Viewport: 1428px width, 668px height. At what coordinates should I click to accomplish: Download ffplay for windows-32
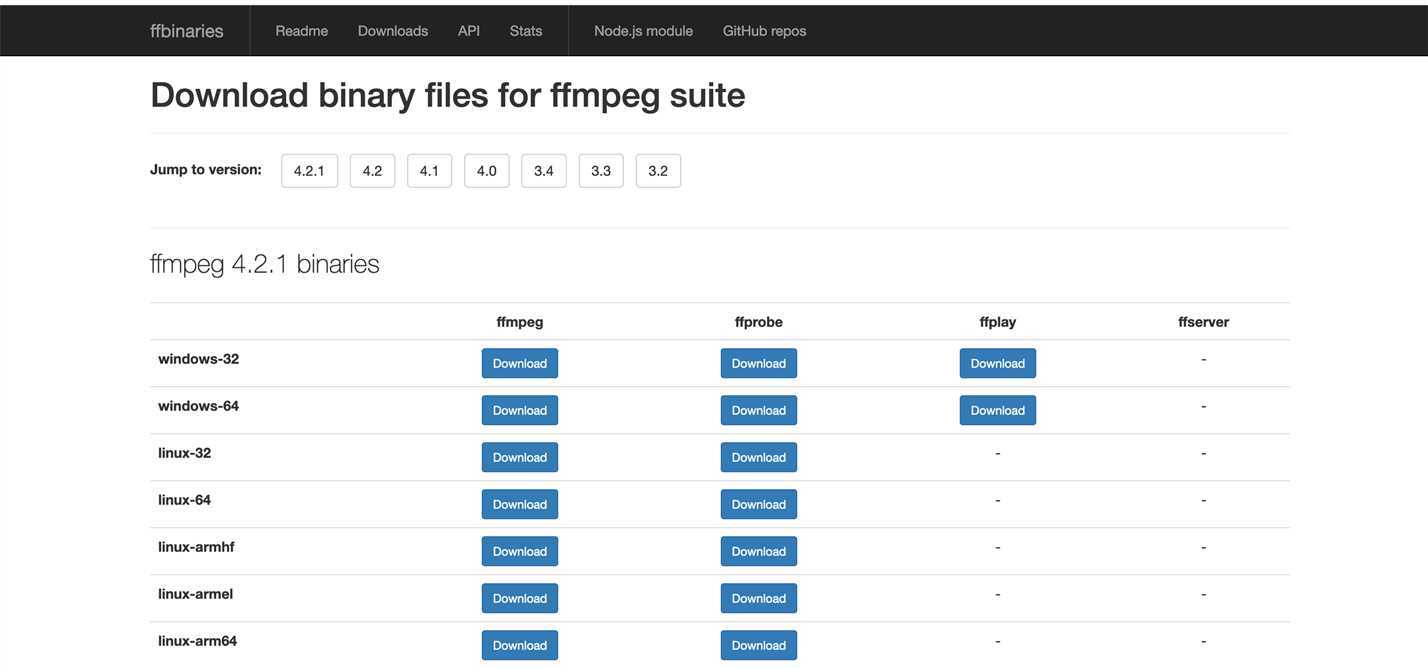tap(997, 363)
